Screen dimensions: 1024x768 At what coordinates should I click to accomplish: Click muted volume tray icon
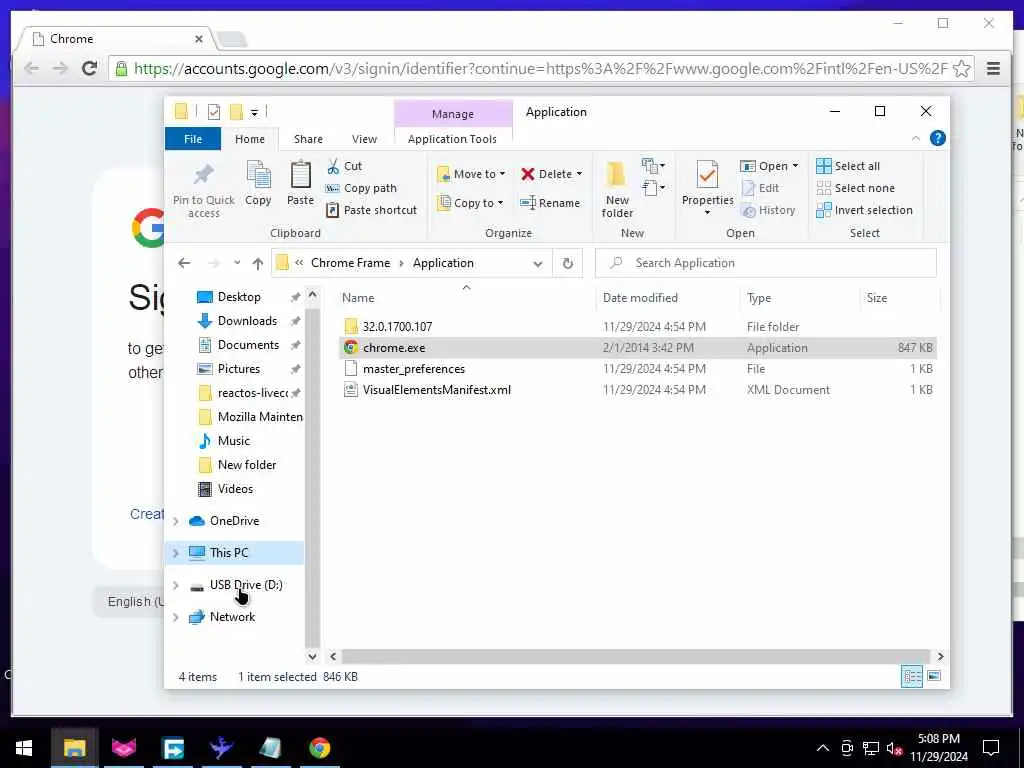[x=894, y=748]
